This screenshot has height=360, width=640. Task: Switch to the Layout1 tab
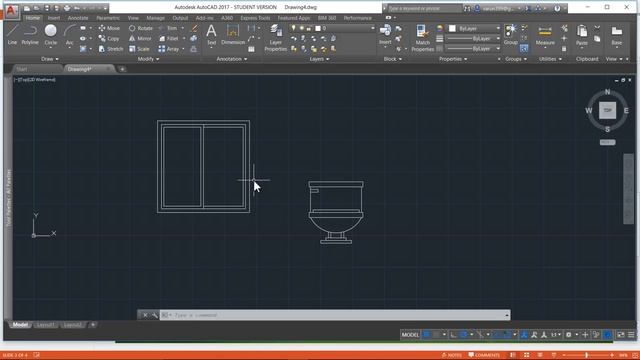(x=45, y=325)
